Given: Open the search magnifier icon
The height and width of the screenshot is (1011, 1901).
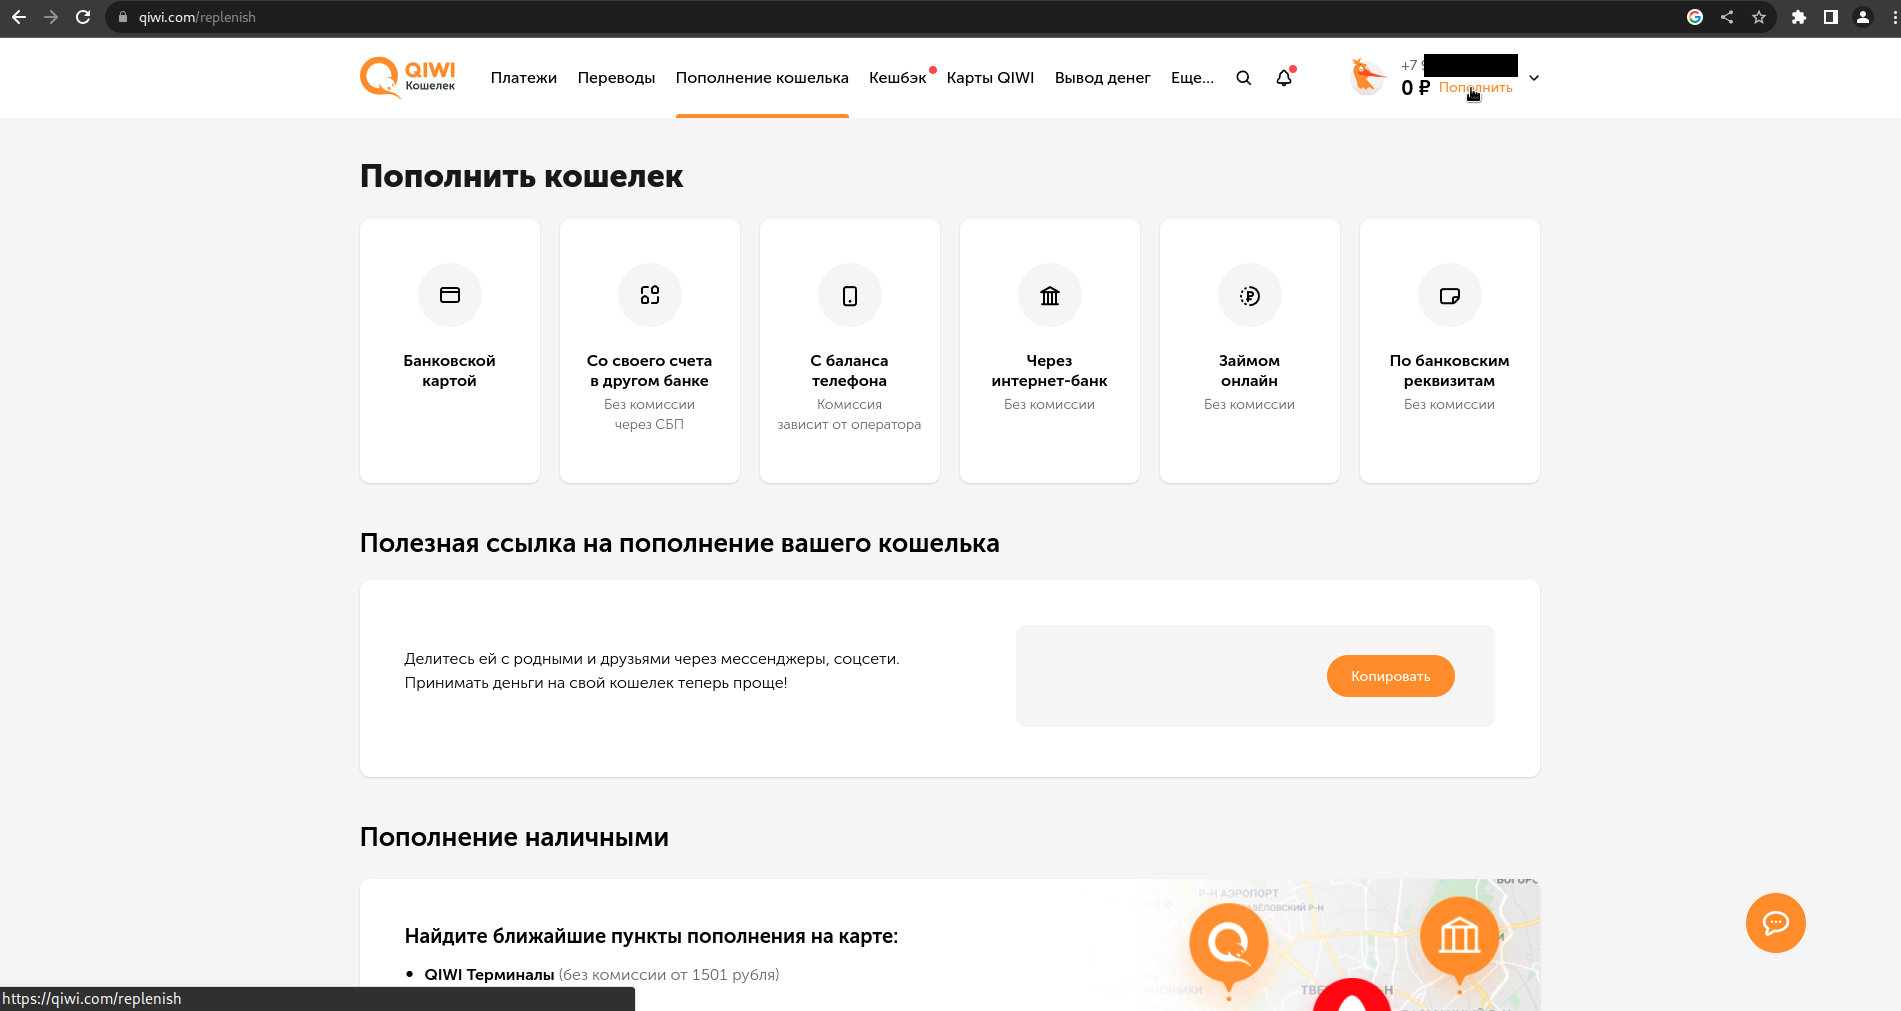Looking at the screenshot, I should pos(1244,78).
